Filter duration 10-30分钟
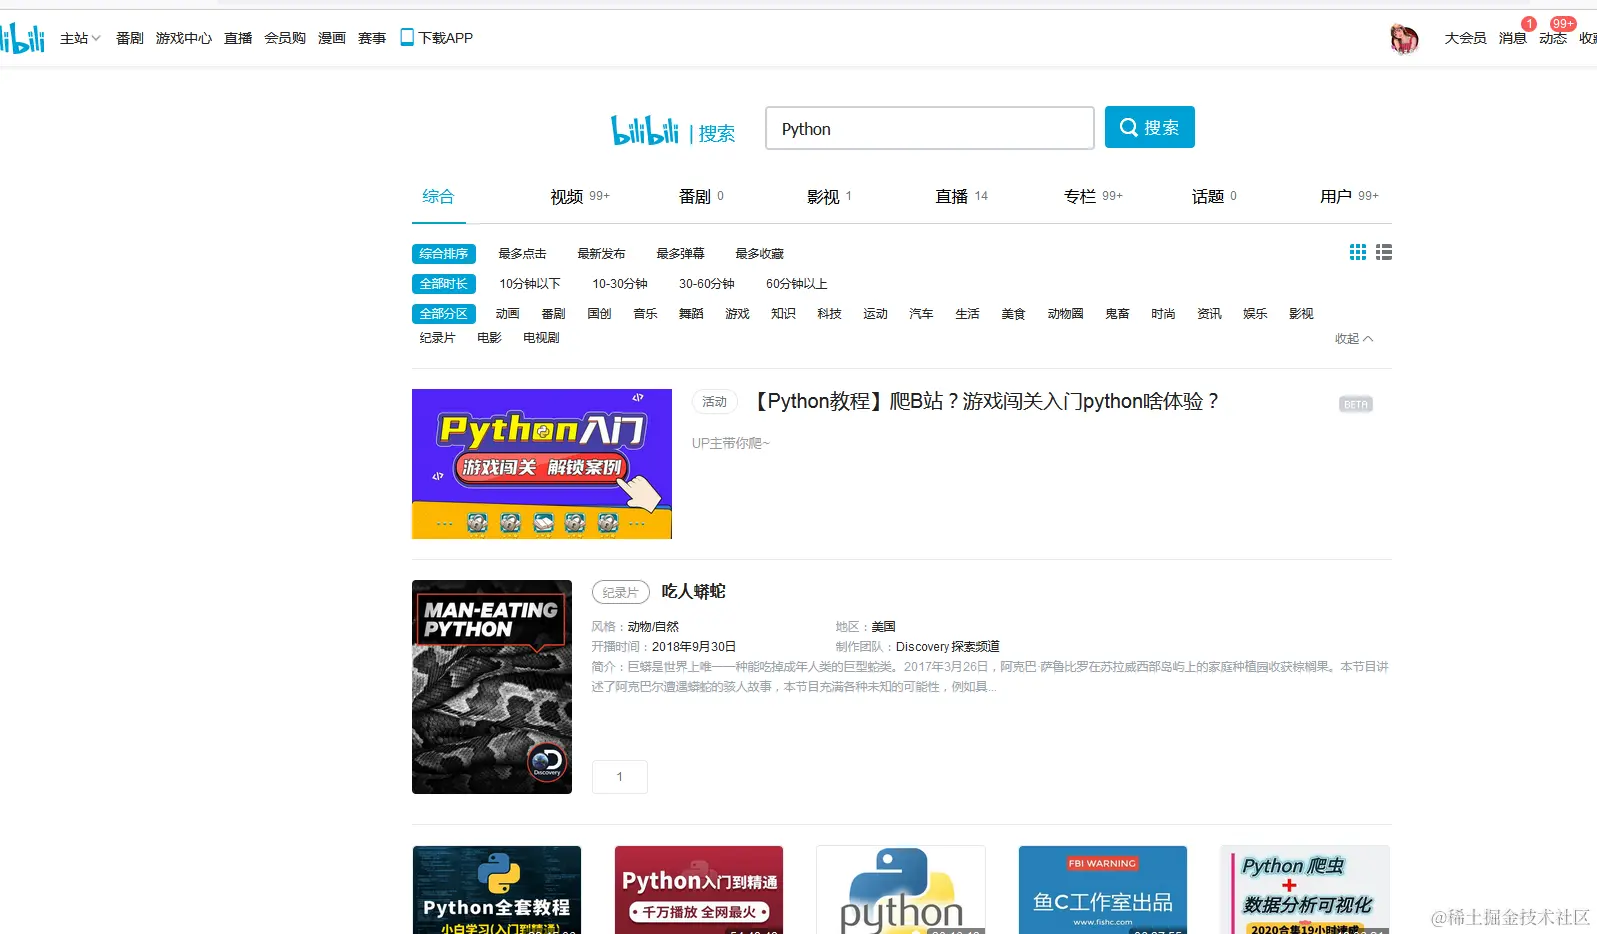1597x934 pixels. (x=620, y=284)
